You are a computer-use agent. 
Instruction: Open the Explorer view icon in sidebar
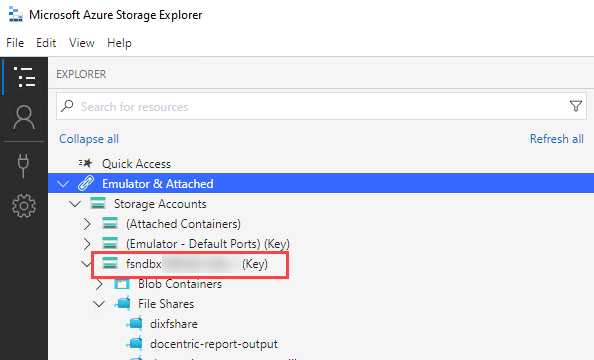[24, 77]
